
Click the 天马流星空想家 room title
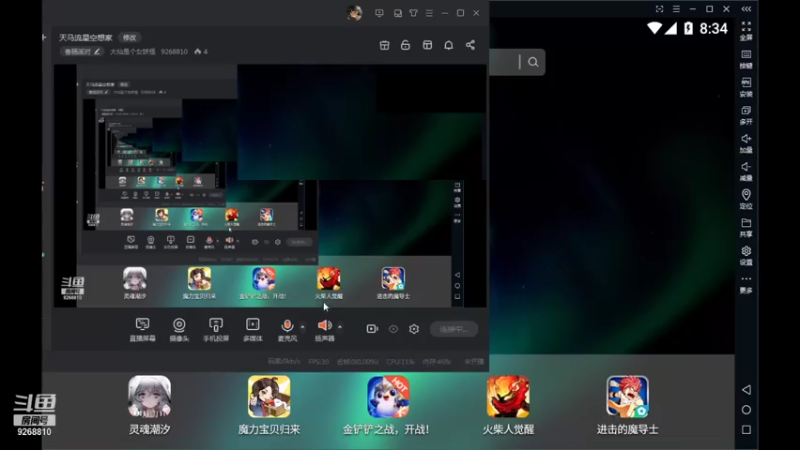[x=86, y=37]
